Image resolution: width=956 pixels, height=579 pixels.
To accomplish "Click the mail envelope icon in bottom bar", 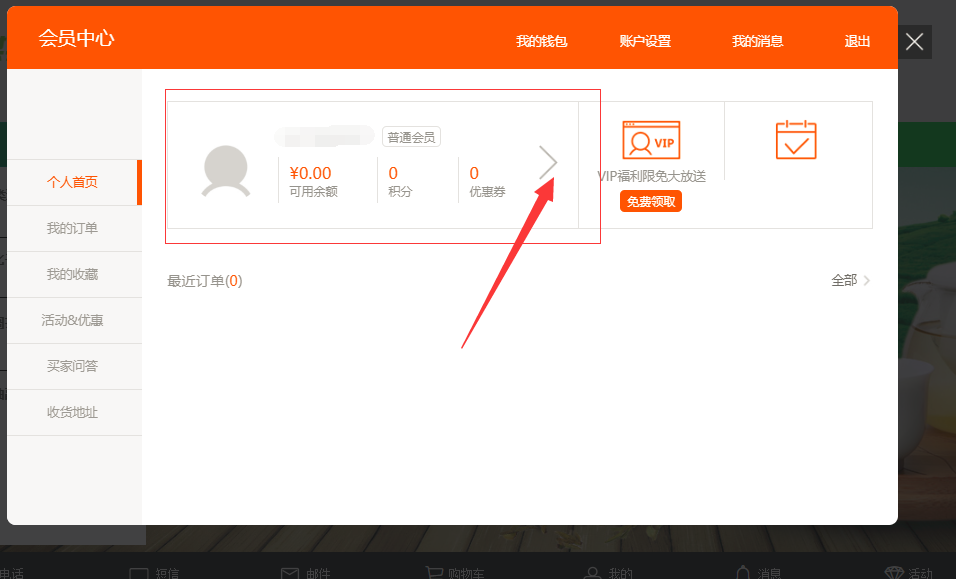I will pyautogui.click(x=290, y=573).
